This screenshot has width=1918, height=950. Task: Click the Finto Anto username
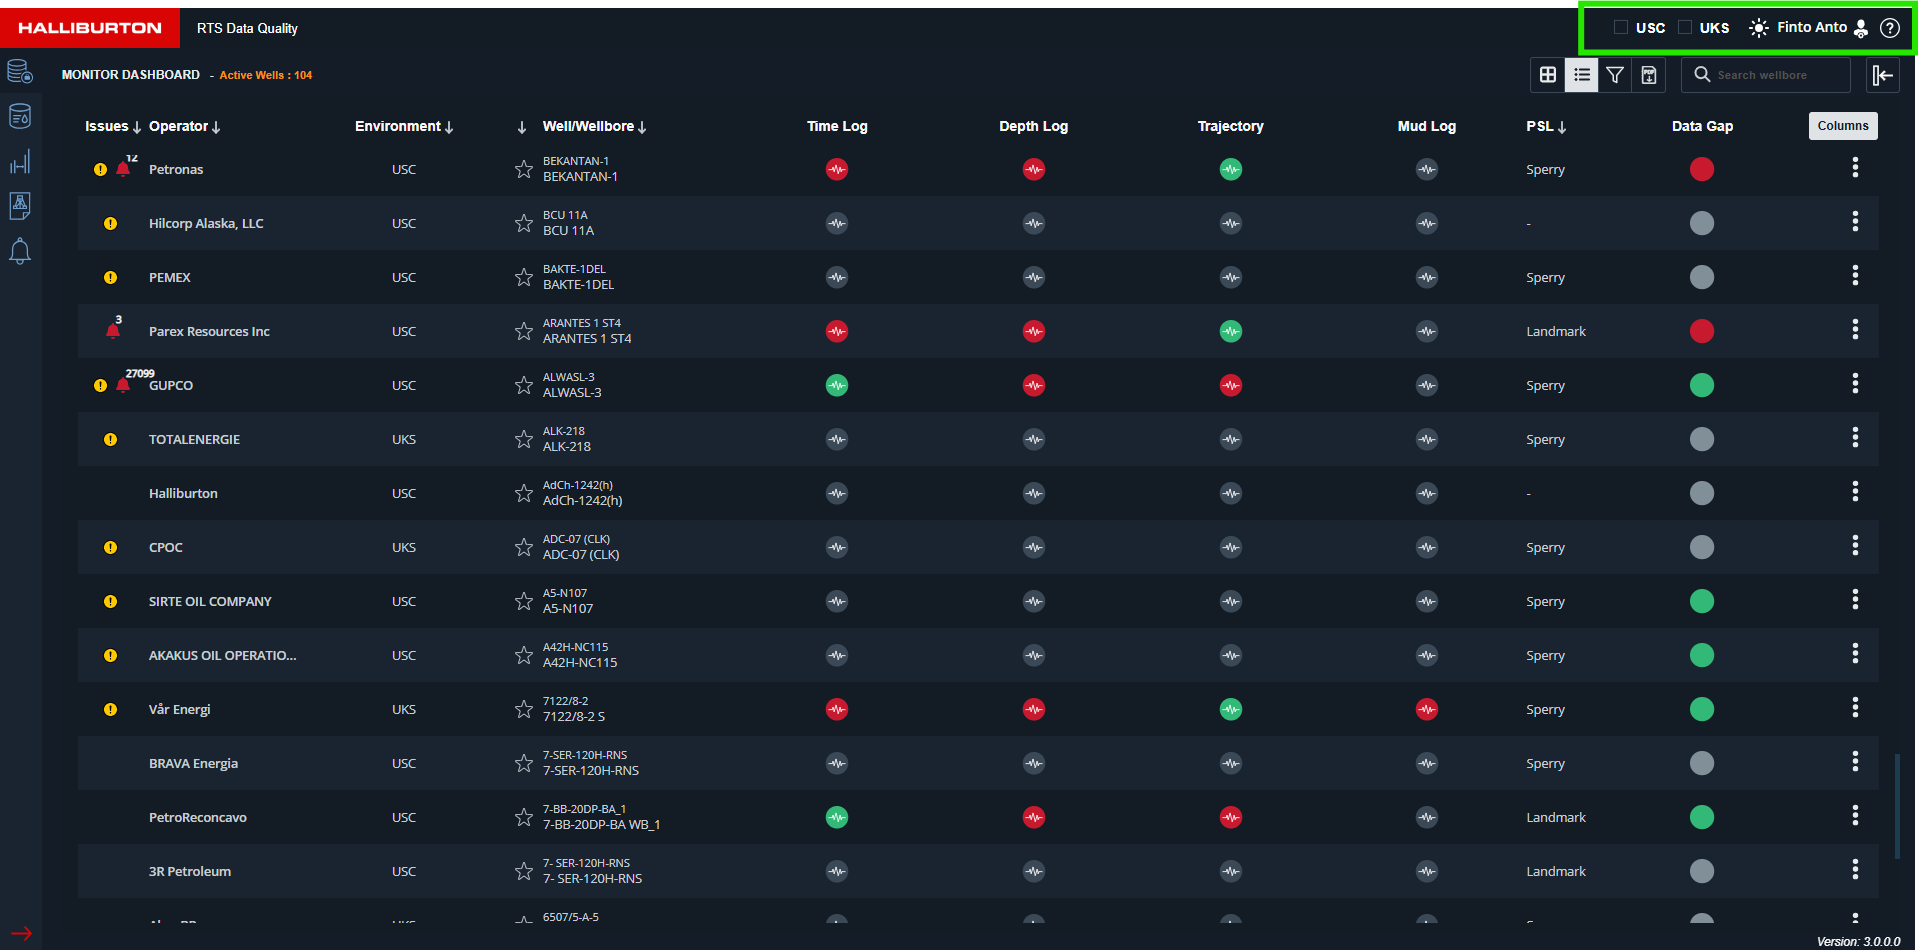point(1811,28)
